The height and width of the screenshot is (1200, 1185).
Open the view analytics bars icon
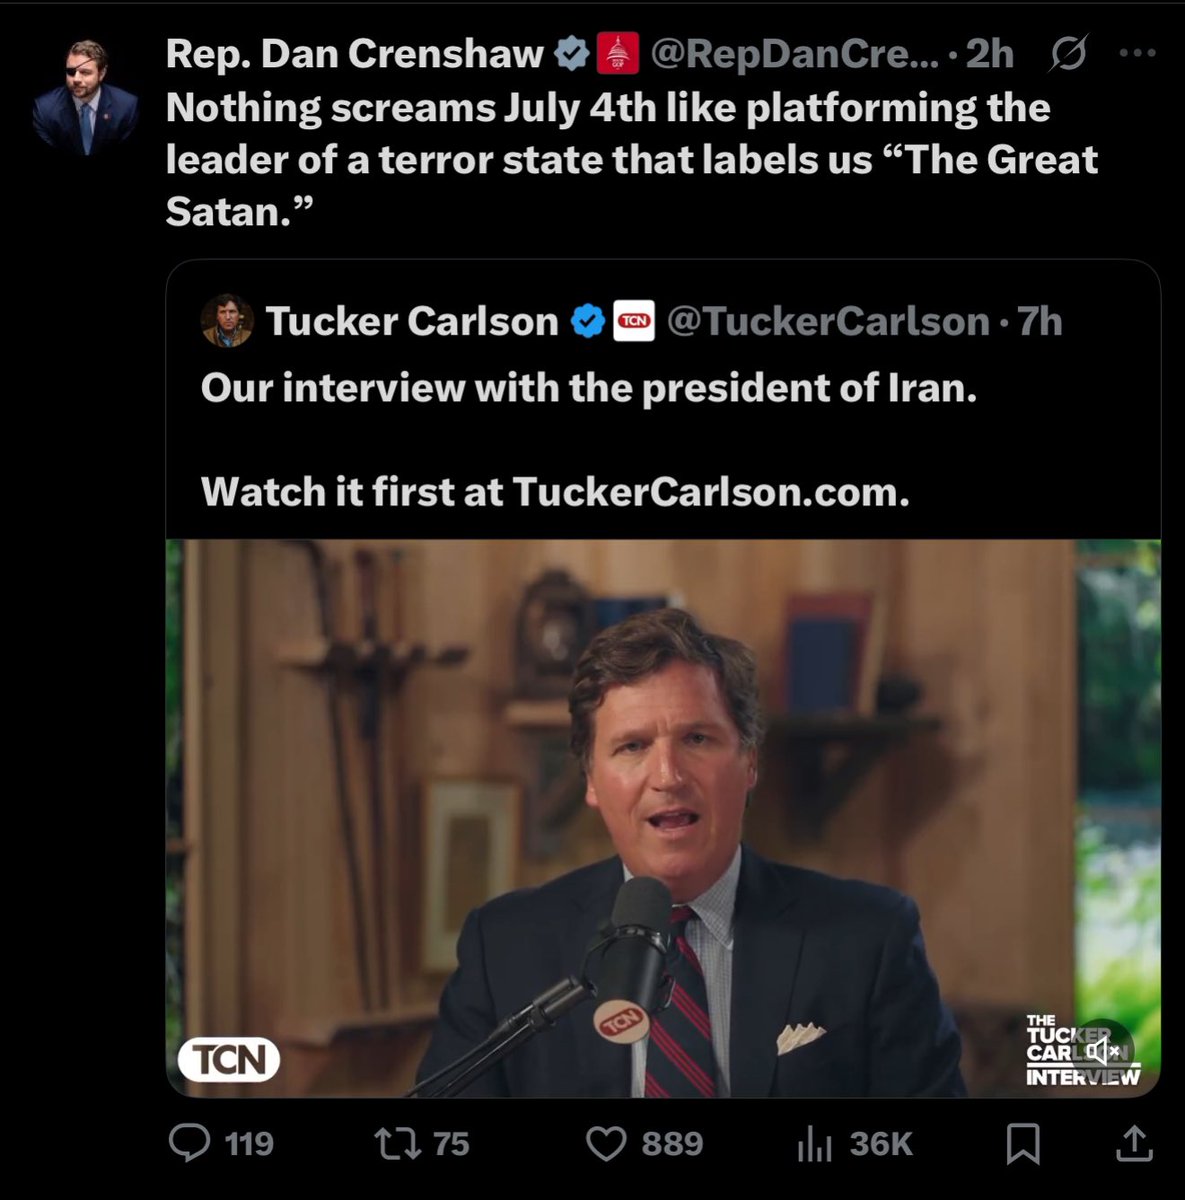pyautogui.click(x=814, y=1143)
